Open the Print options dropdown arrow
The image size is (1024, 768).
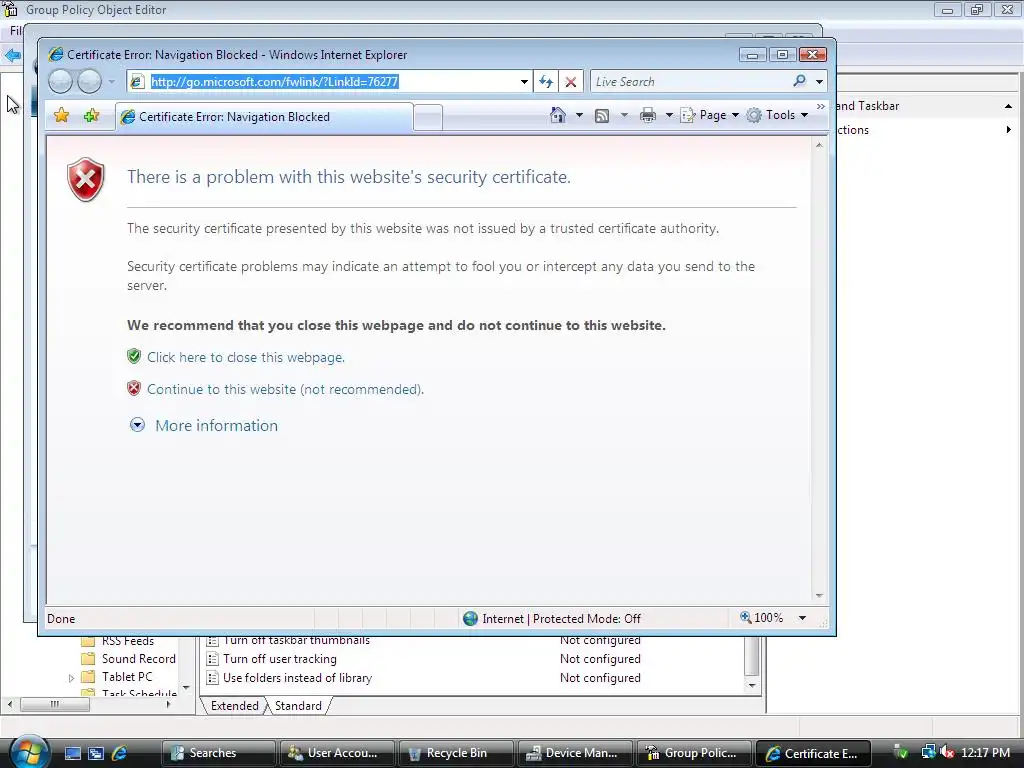(669, 115)
